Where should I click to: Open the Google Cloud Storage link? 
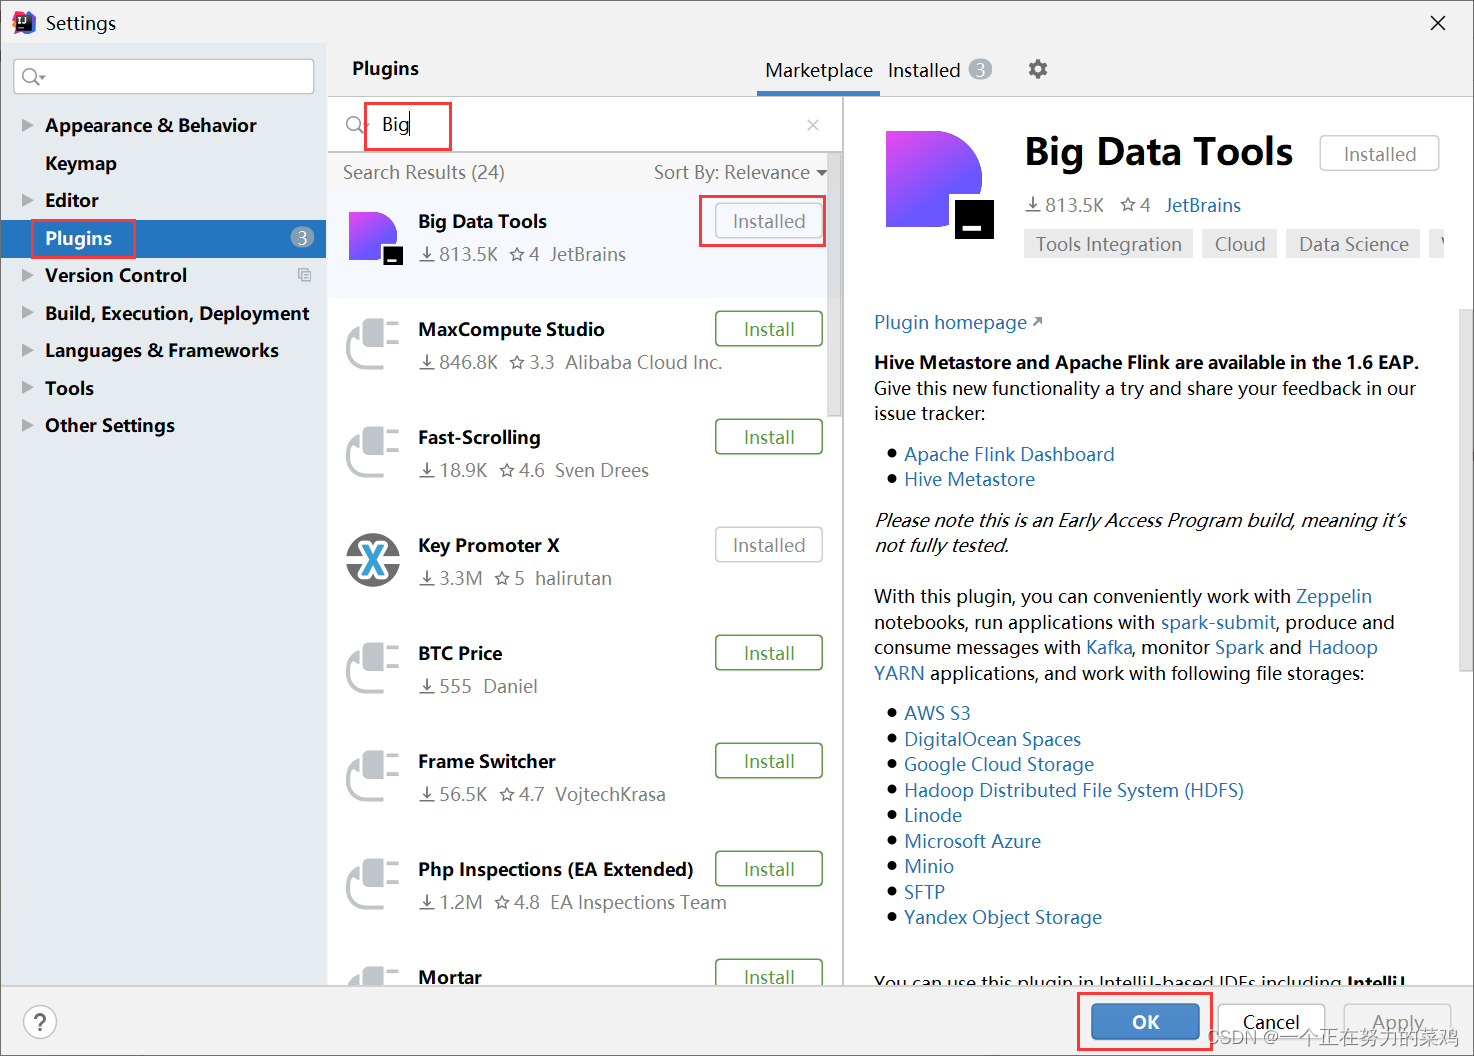tap(999, 764)
